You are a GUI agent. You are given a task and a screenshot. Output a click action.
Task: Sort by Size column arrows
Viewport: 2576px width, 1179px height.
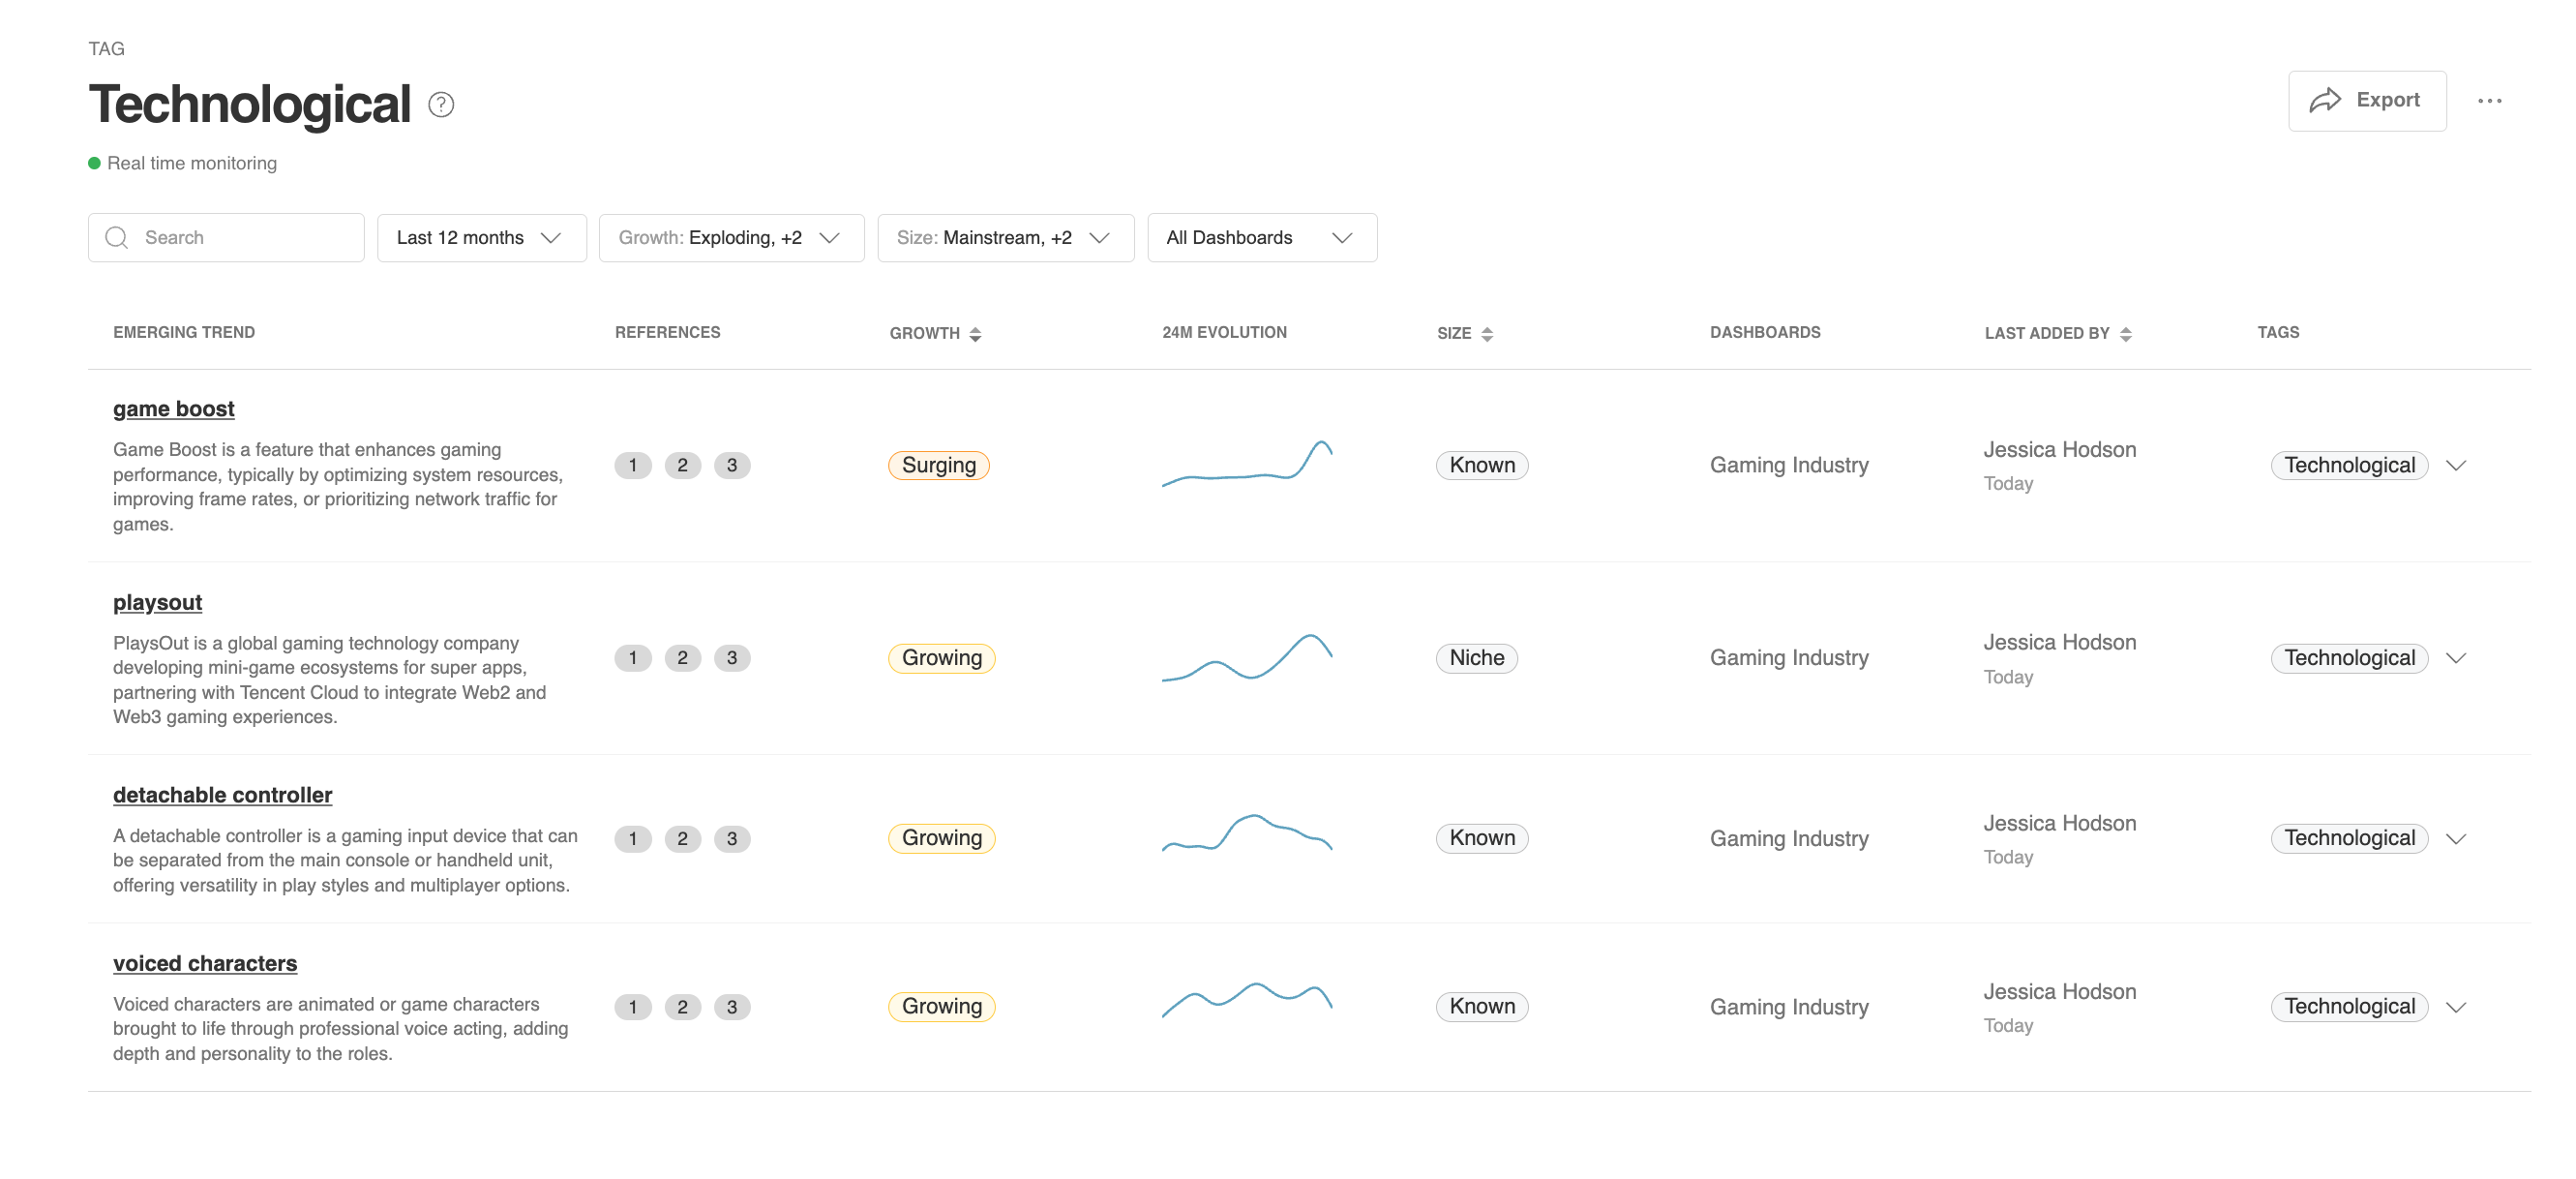point(1487,334)
